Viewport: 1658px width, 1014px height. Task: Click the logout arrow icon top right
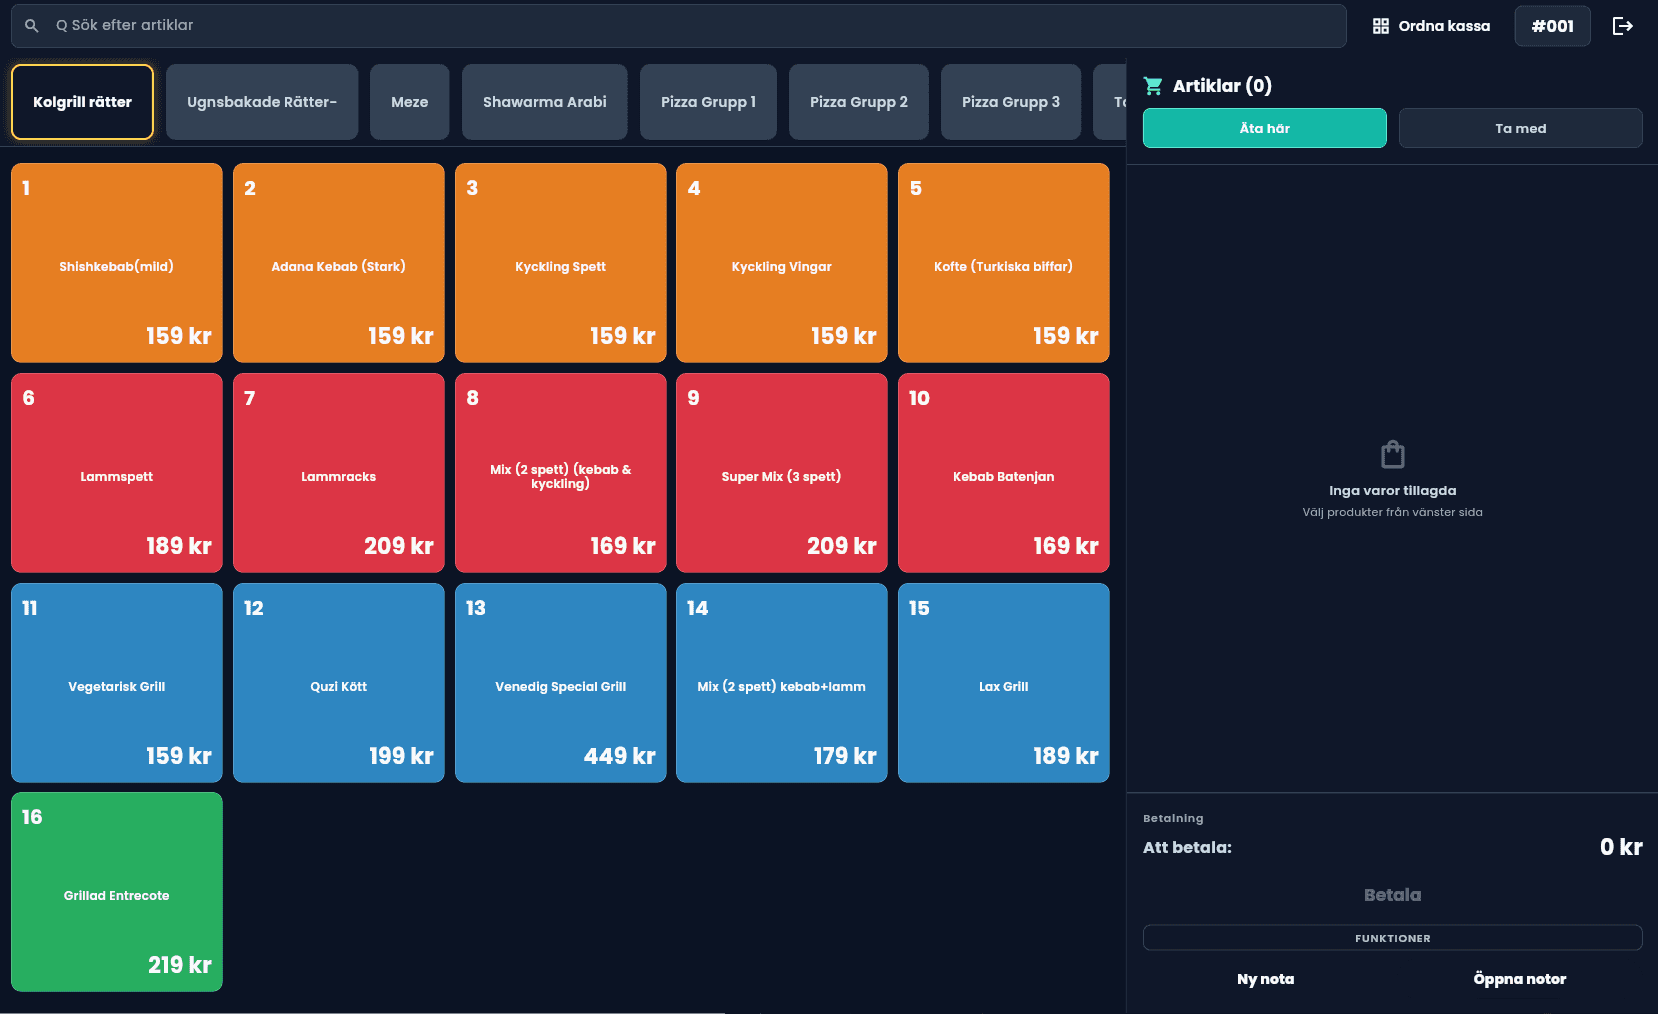[1623, 25]
